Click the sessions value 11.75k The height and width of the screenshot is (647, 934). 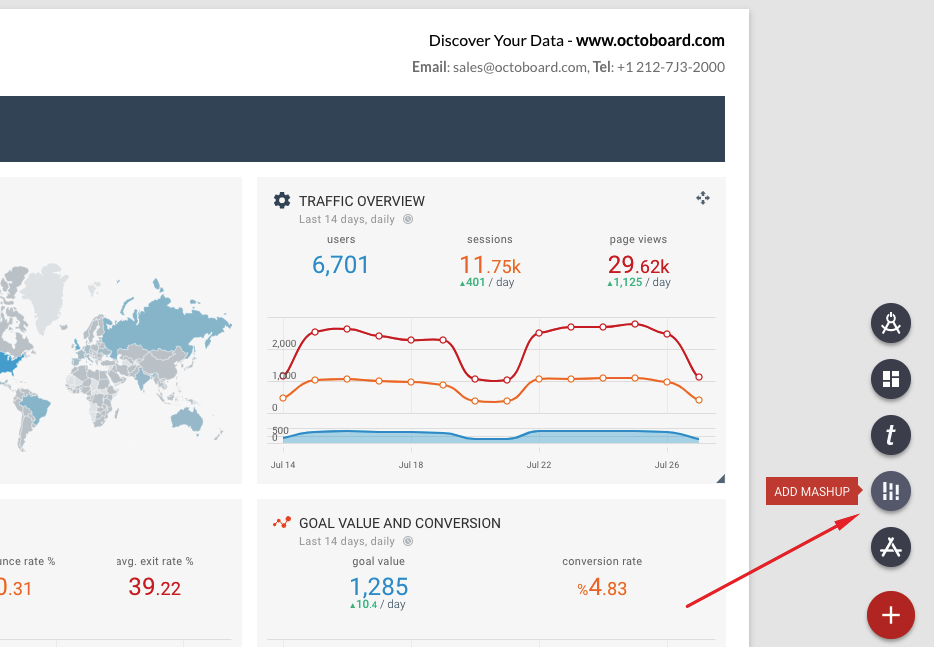[490, 265]
